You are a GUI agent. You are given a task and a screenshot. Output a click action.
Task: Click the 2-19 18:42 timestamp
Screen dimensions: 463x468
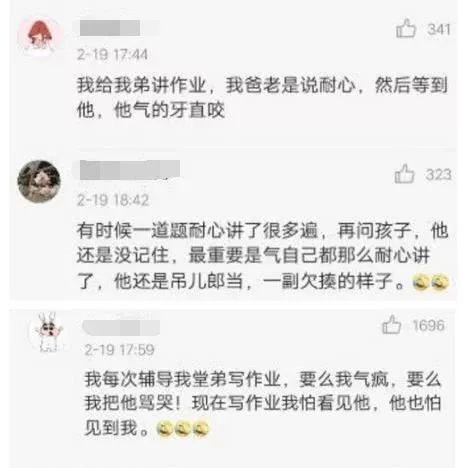tap(113, 200)
